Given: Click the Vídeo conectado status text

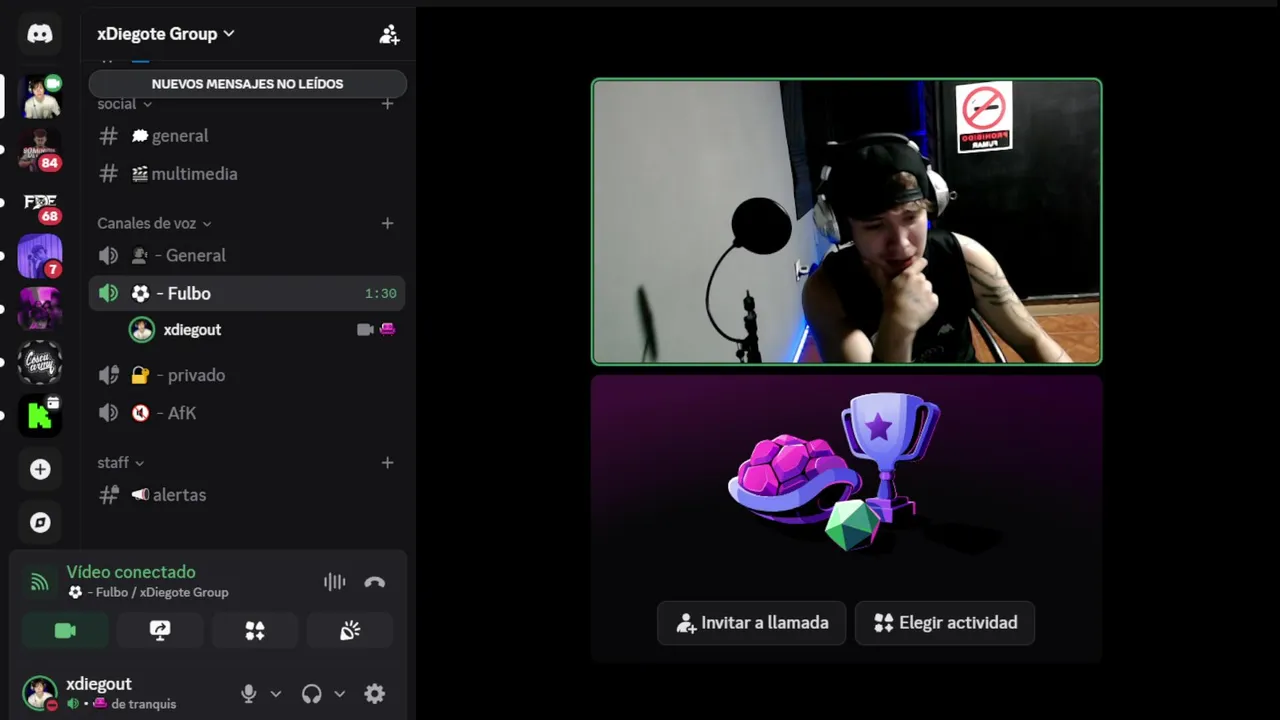Looking at the screenshot, I should click(131, 572).
